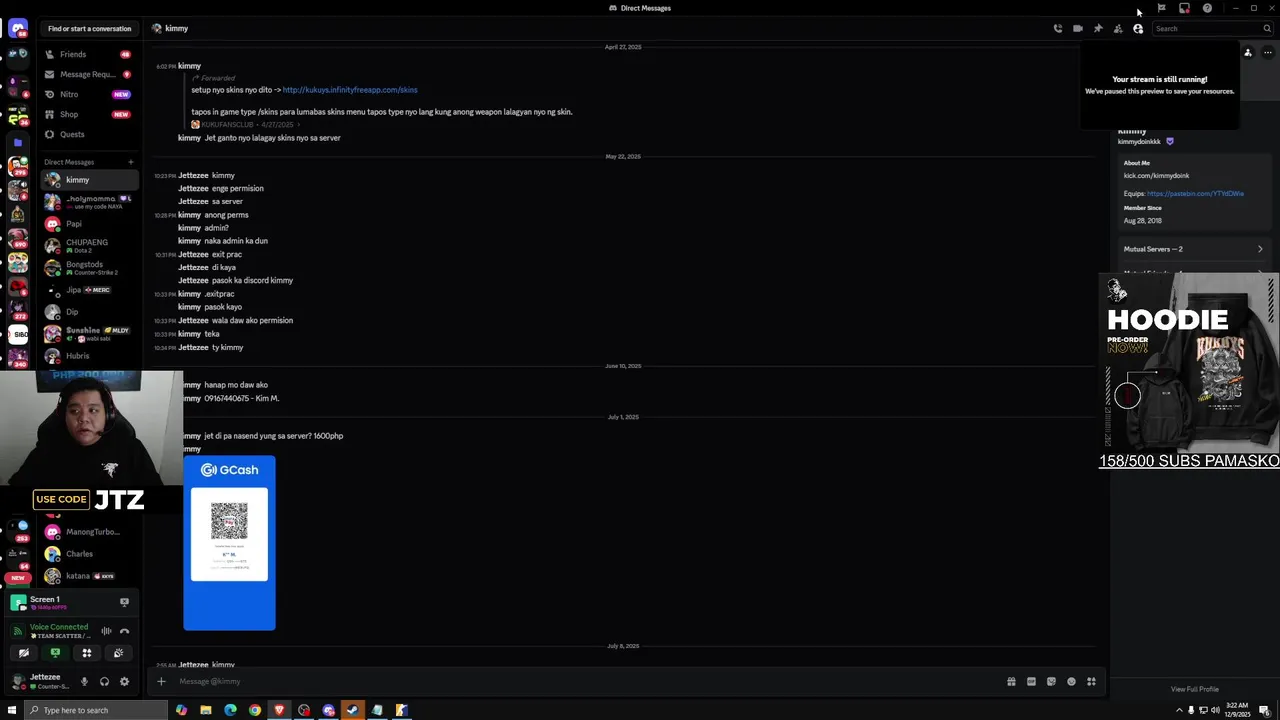Open activities button in voice panel
The image size is (1280, 720).
87,653
